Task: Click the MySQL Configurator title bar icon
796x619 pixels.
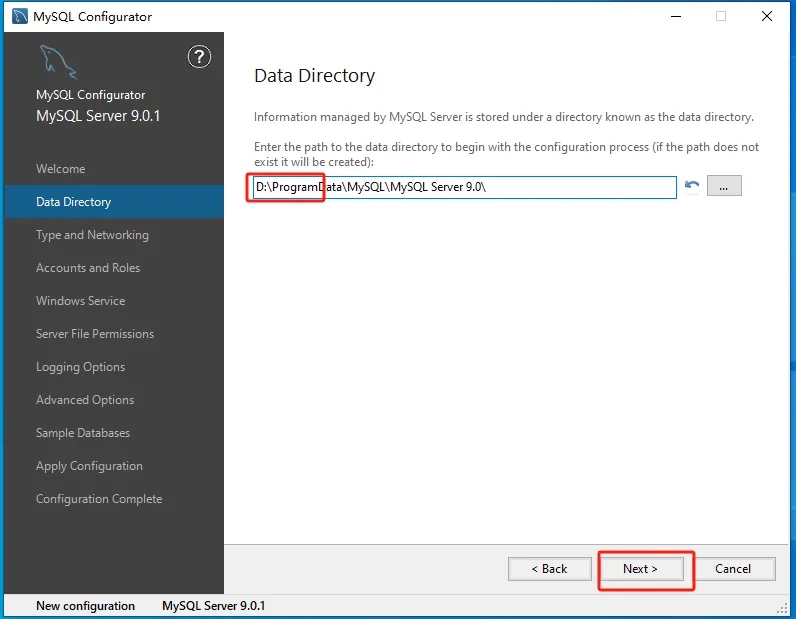Action: [19, 16]
